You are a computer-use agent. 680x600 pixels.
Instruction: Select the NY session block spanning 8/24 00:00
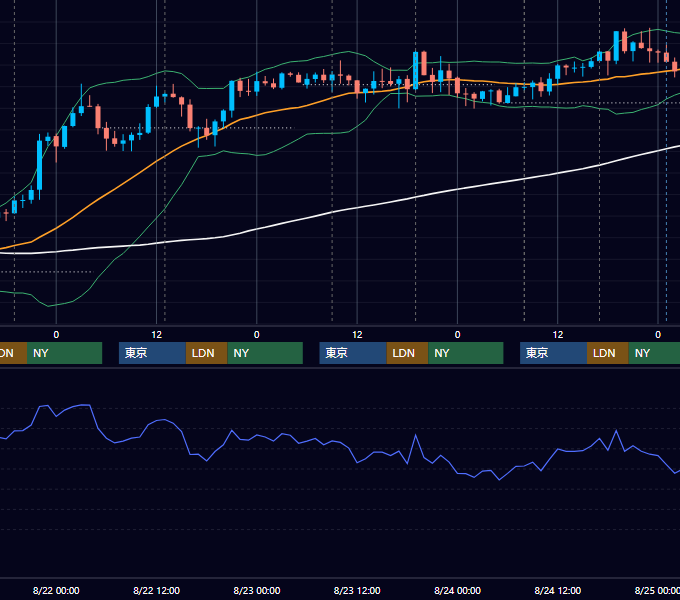466,353
